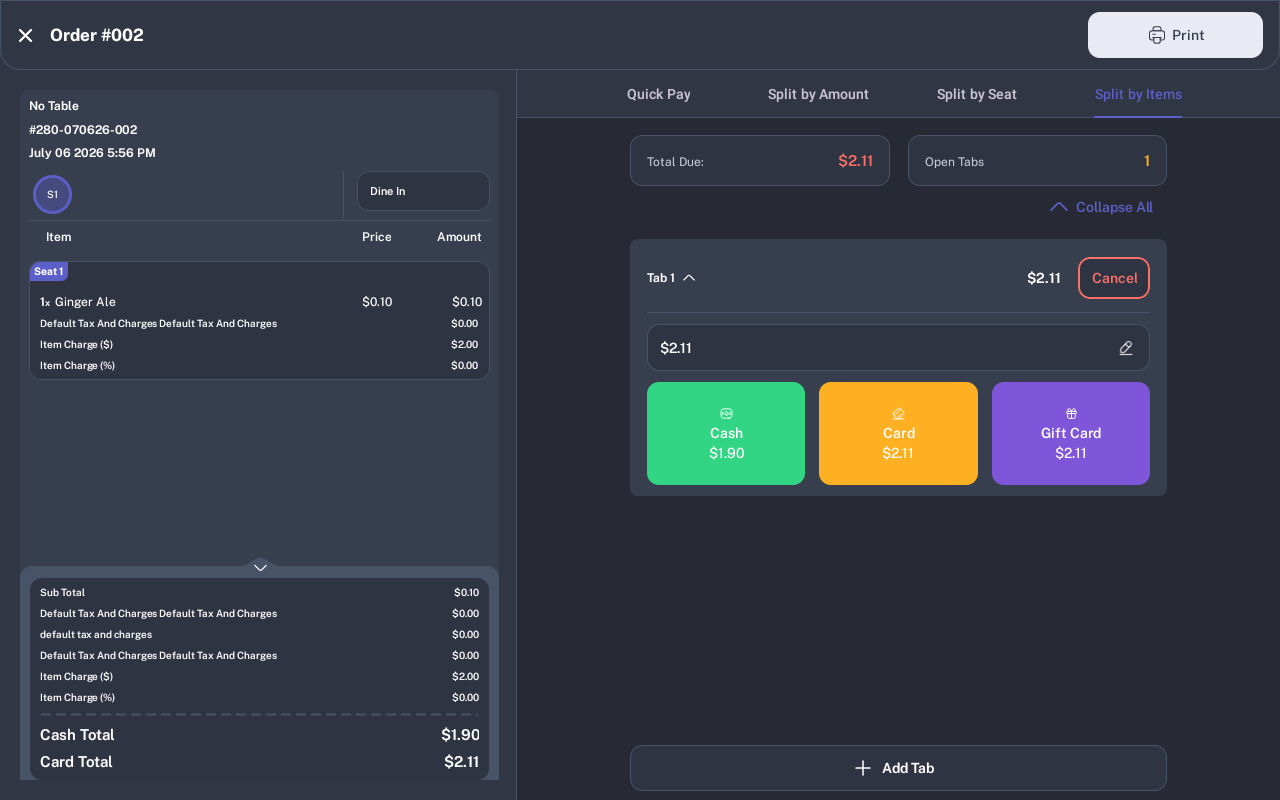Edit the tab amount with pencil icon
Image resolution: width=1280 pixels, height=800 pixels.
(1126, 348)
